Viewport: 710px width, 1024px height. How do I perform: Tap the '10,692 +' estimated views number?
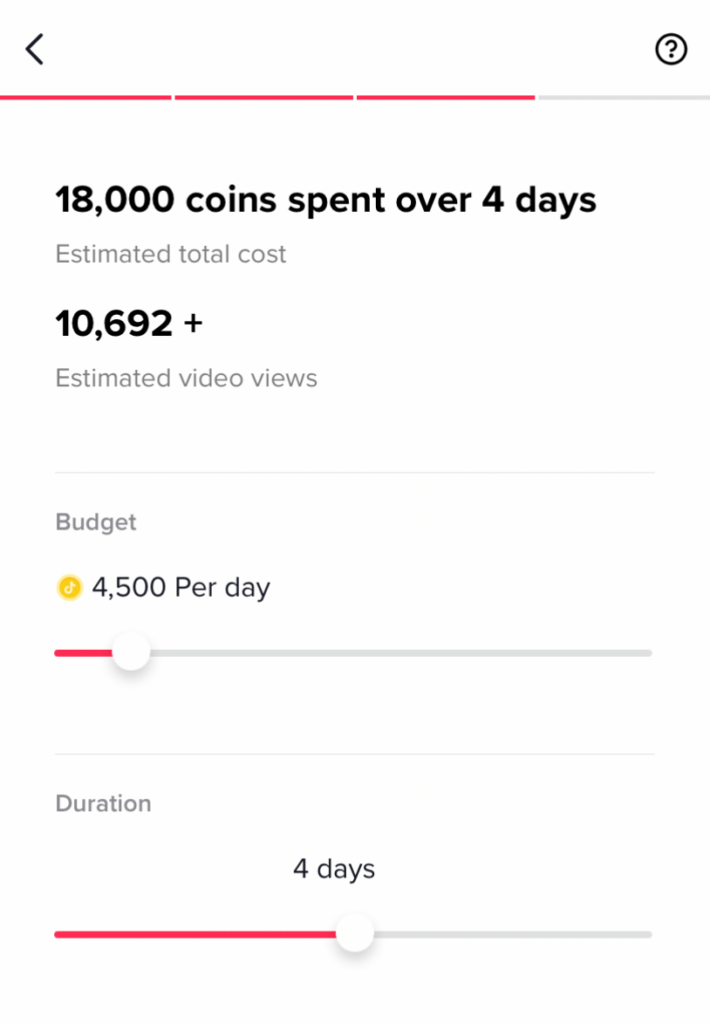pyautogui.click(x=129, y=323)
